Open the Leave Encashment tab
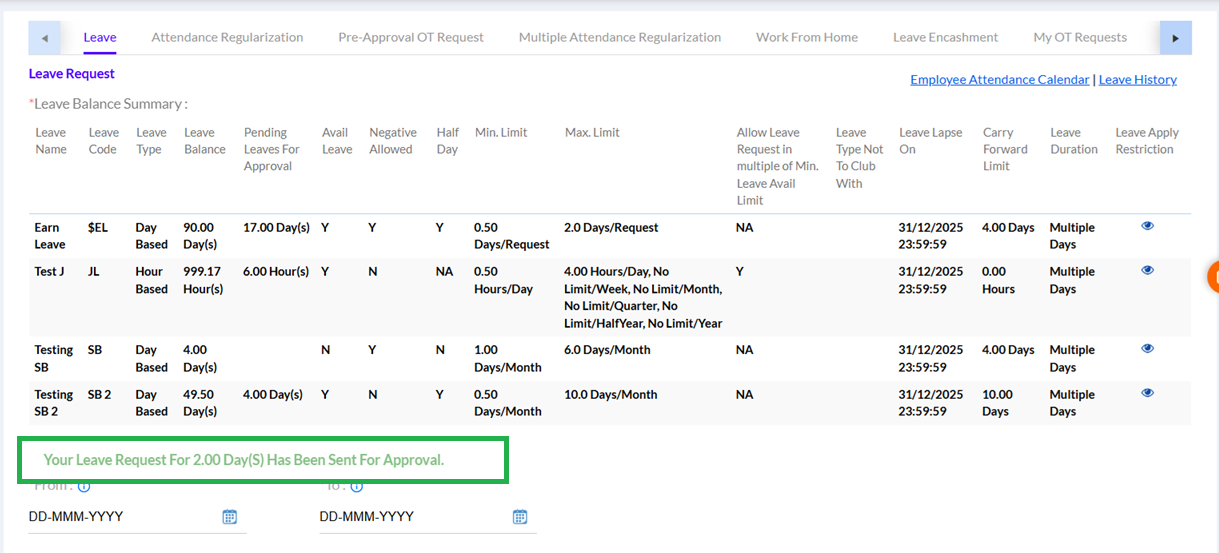The width and height of the screenshot is (1219, 553). click(945, 37)
